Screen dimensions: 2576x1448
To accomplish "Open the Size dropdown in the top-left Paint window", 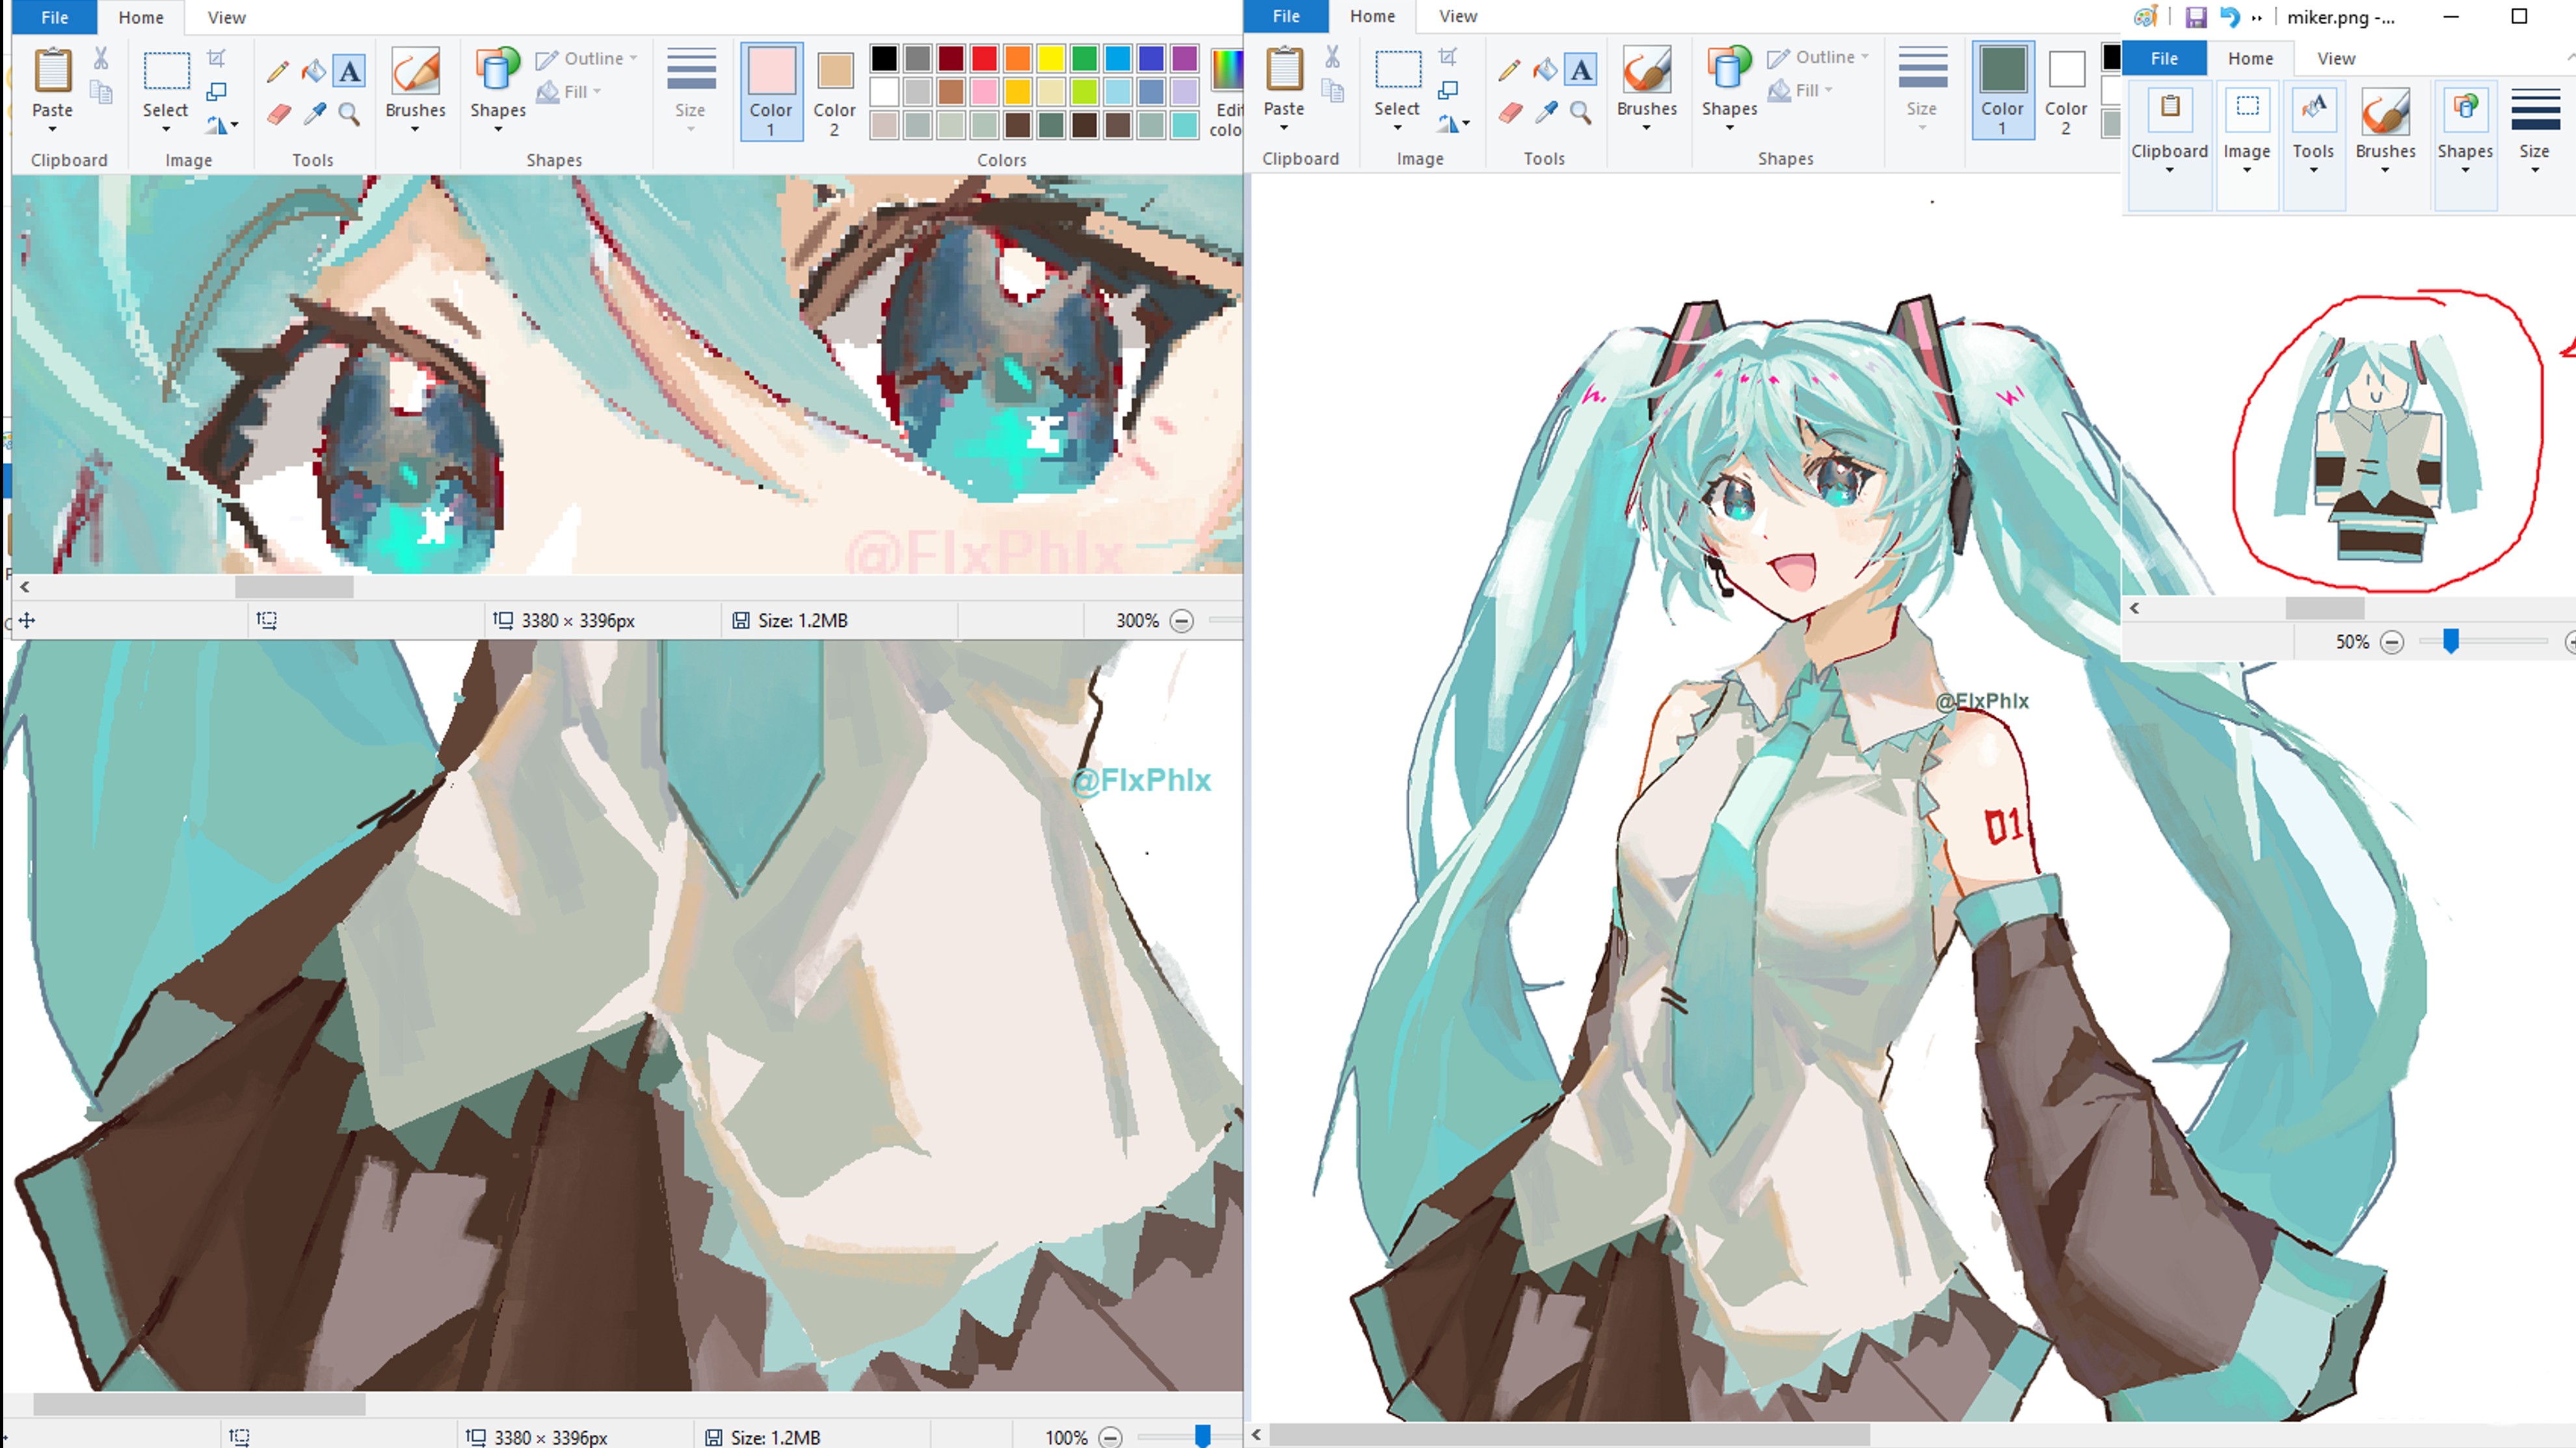I will [690, 89].
